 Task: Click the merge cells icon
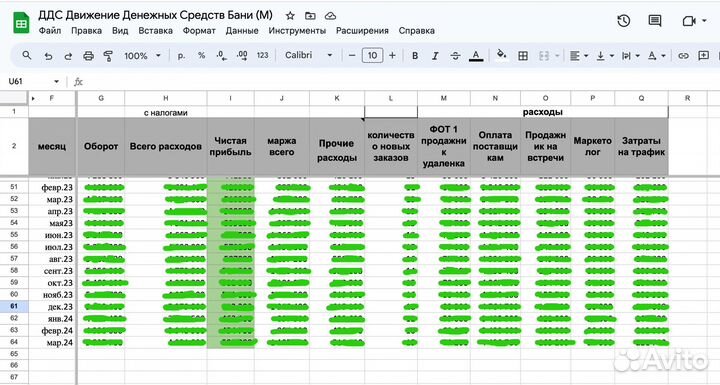point(544,56)
